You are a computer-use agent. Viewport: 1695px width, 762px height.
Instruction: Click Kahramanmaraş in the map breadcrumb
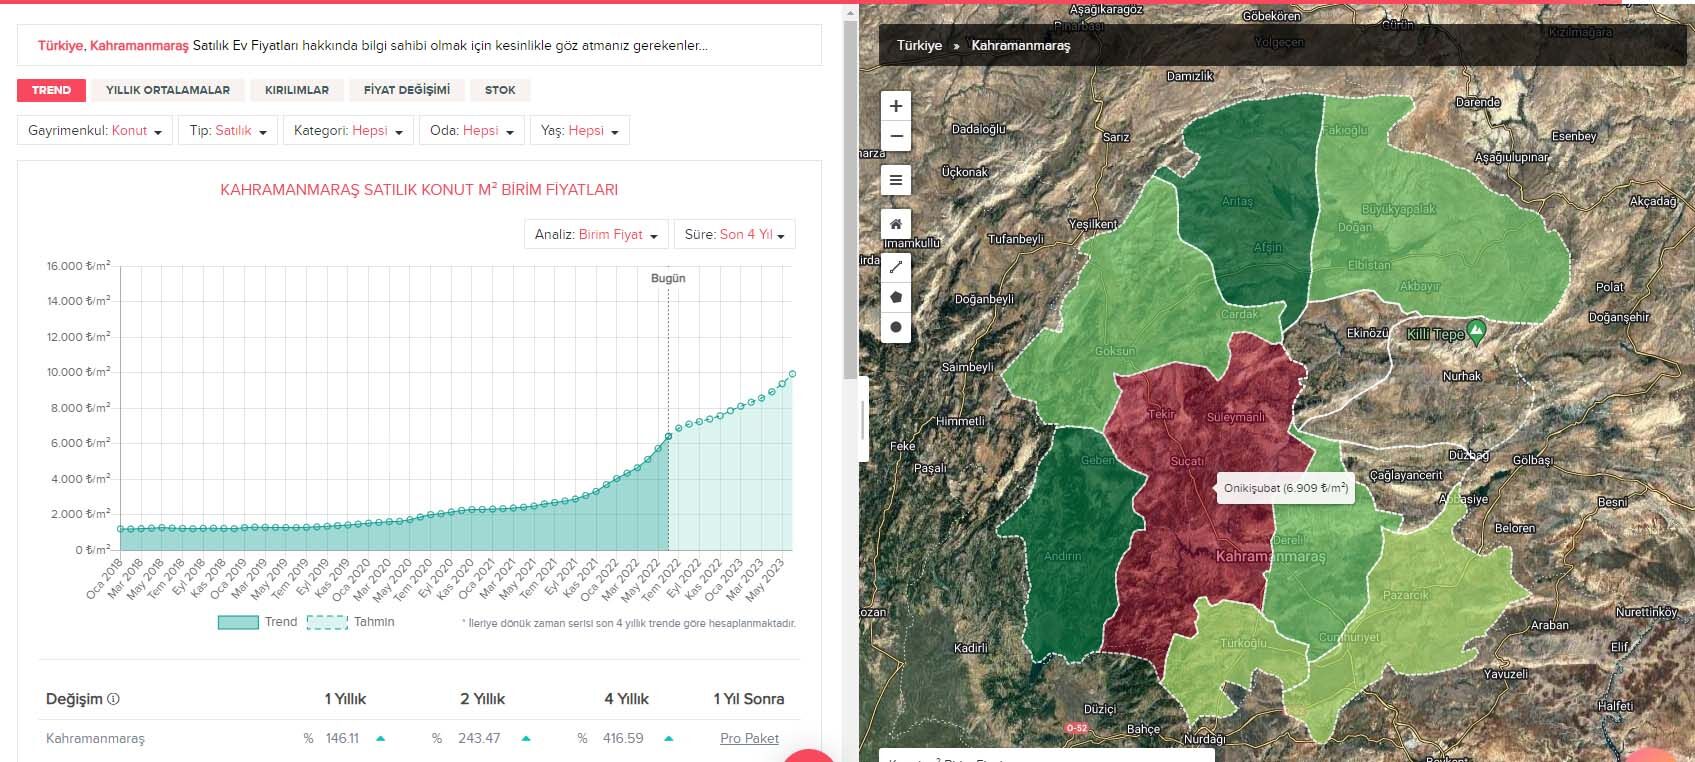(x=1020, y=46)
